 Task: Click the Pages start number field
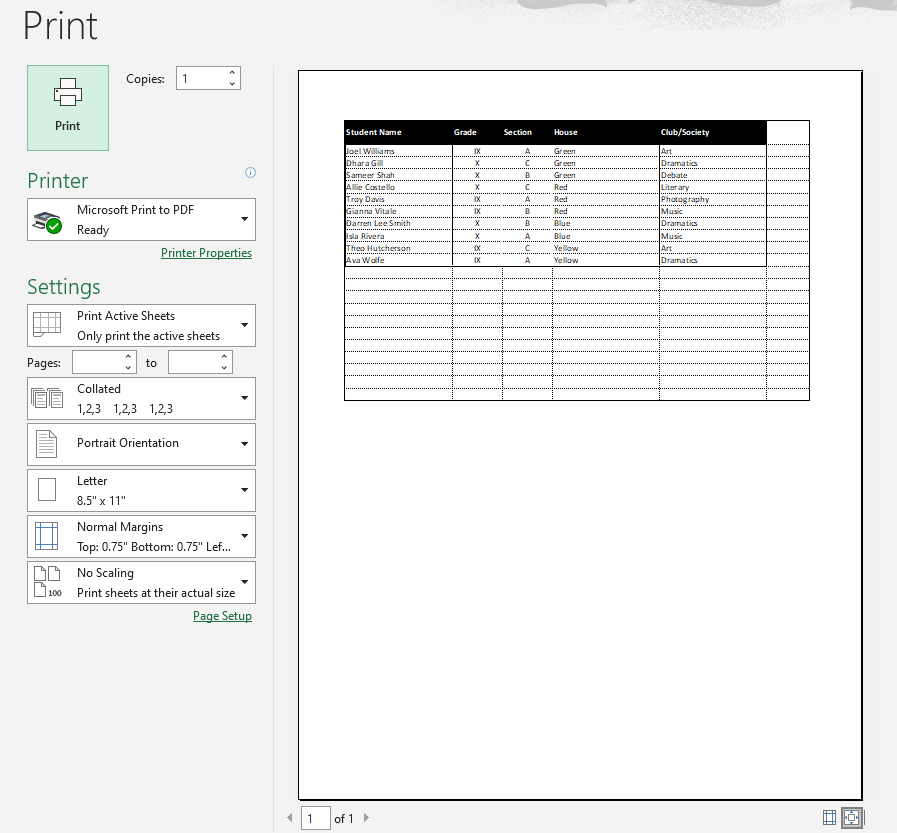point(97,362)
